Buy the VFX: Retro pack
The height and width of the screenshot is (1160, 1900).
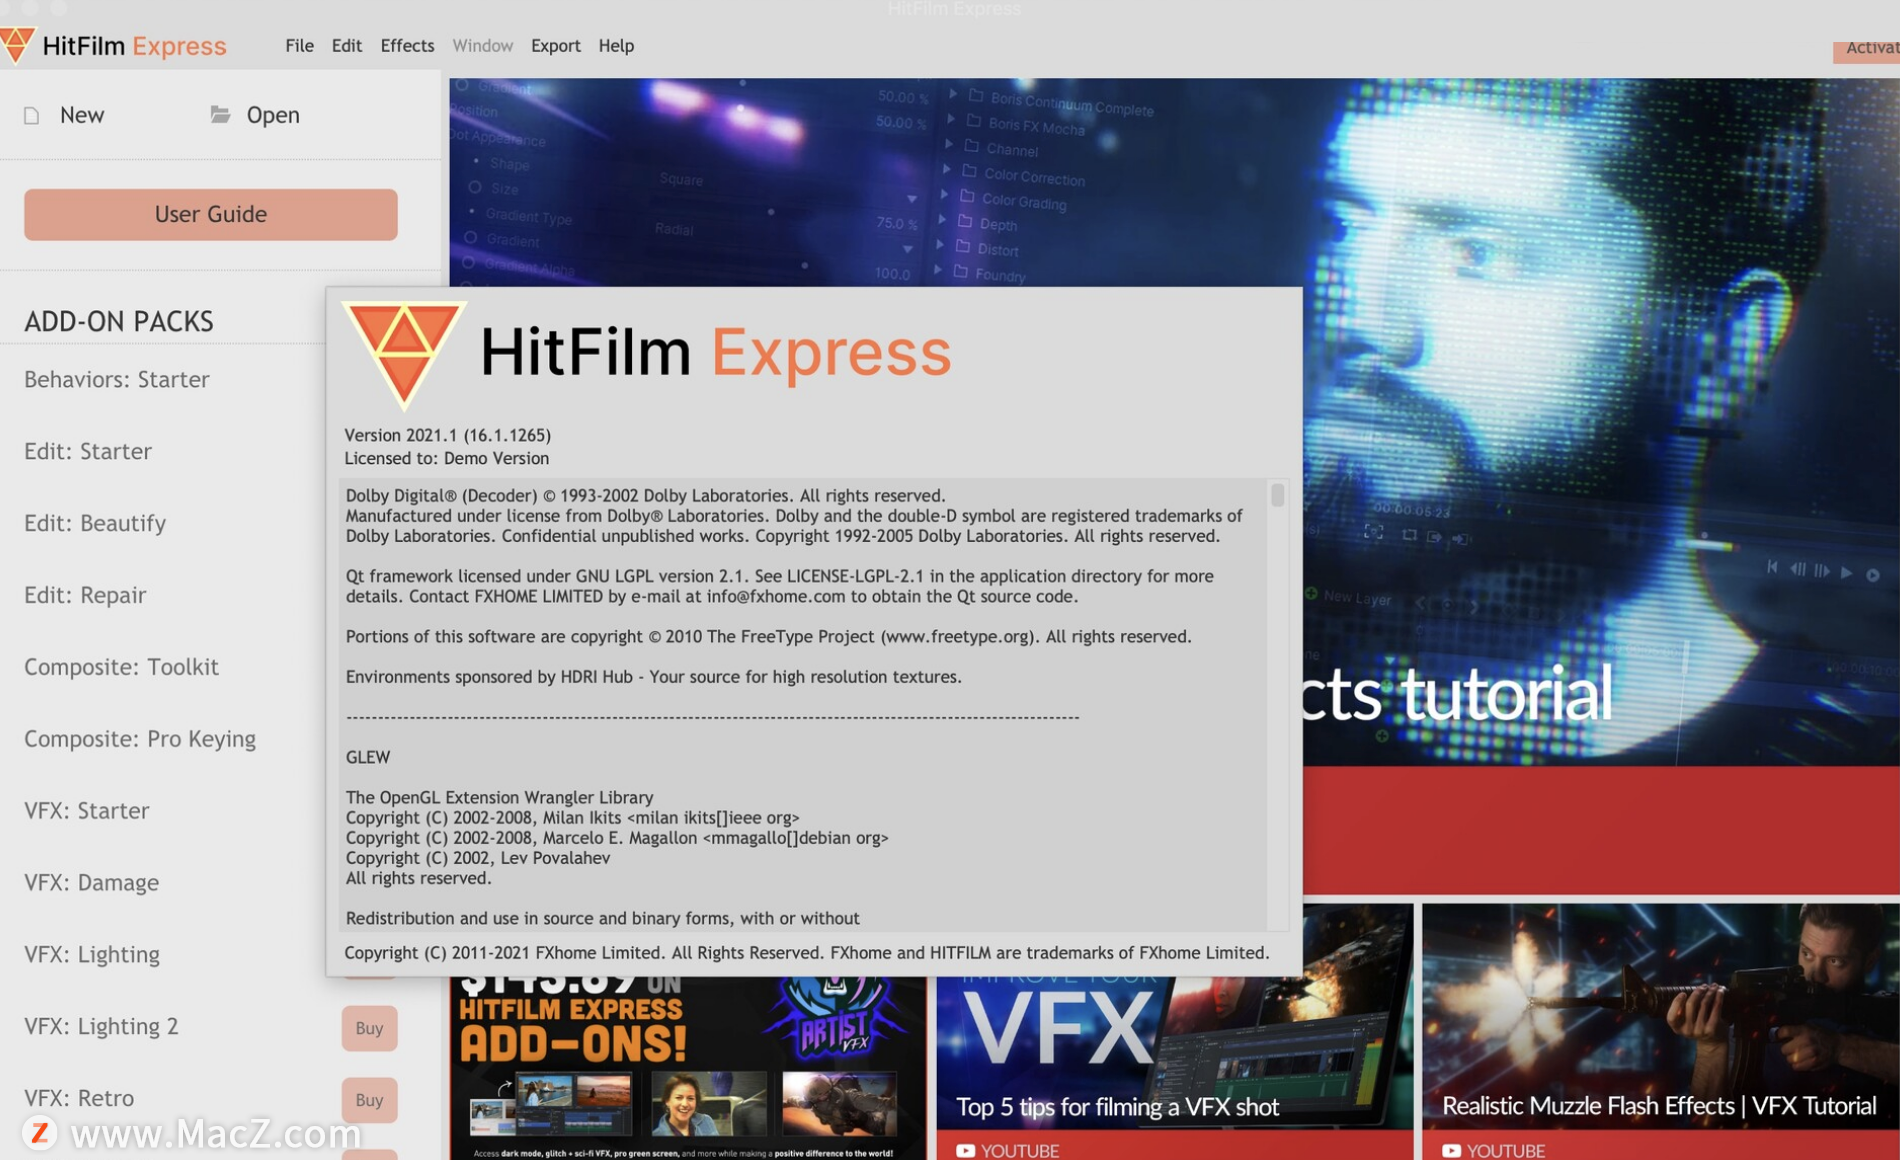(x=369, y=1100)
